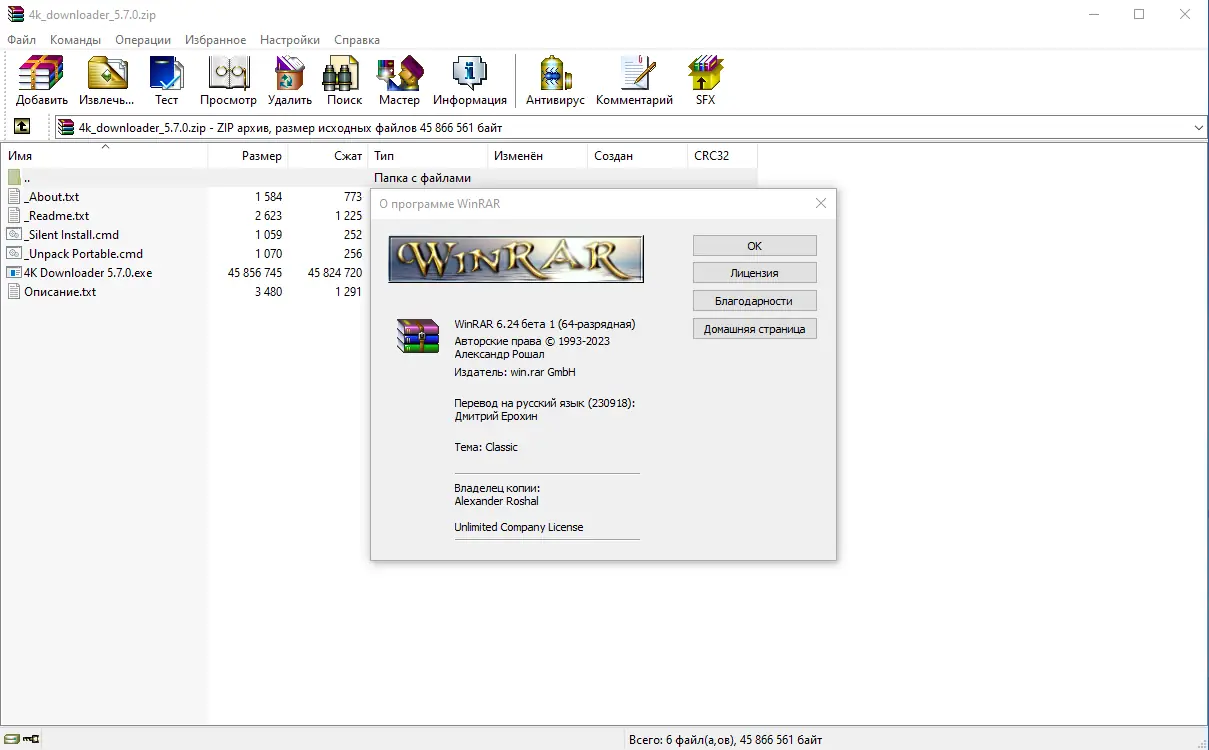Image resolution: width=1209 pixels, height=750 pixels.
Task: Click the size value 3 480
Action: click(268, 292)
